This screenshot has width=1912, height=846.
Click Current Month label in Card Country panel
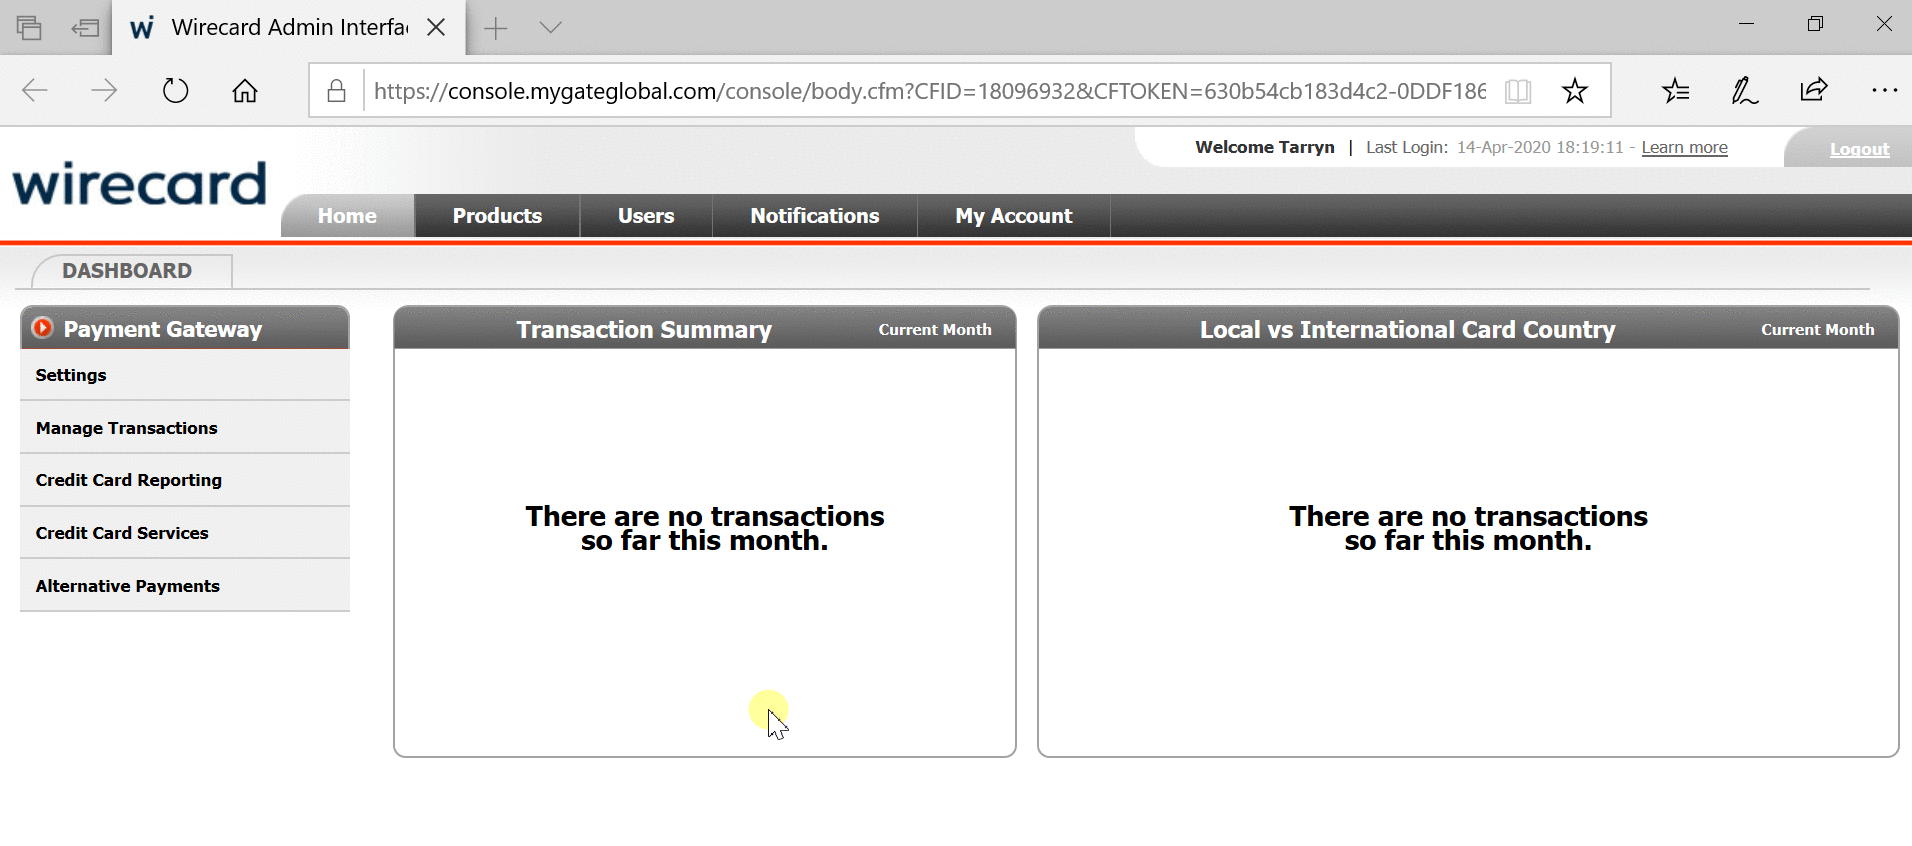[x=1818, y=329]
